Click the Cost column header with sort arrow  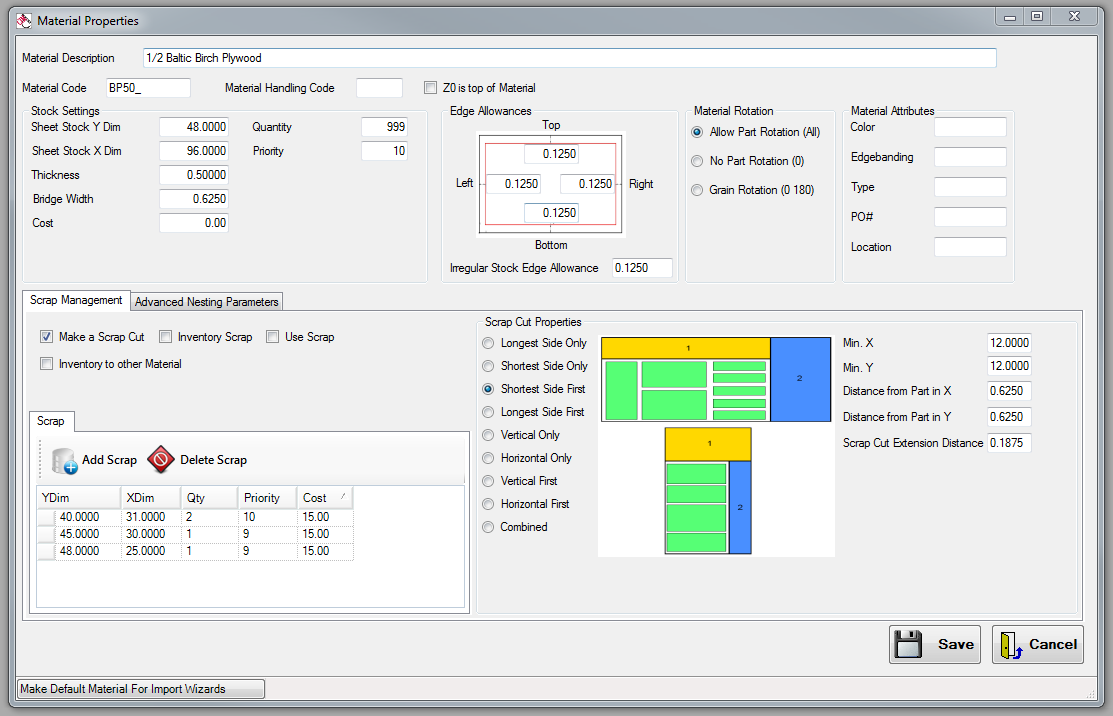click(324, 497)
